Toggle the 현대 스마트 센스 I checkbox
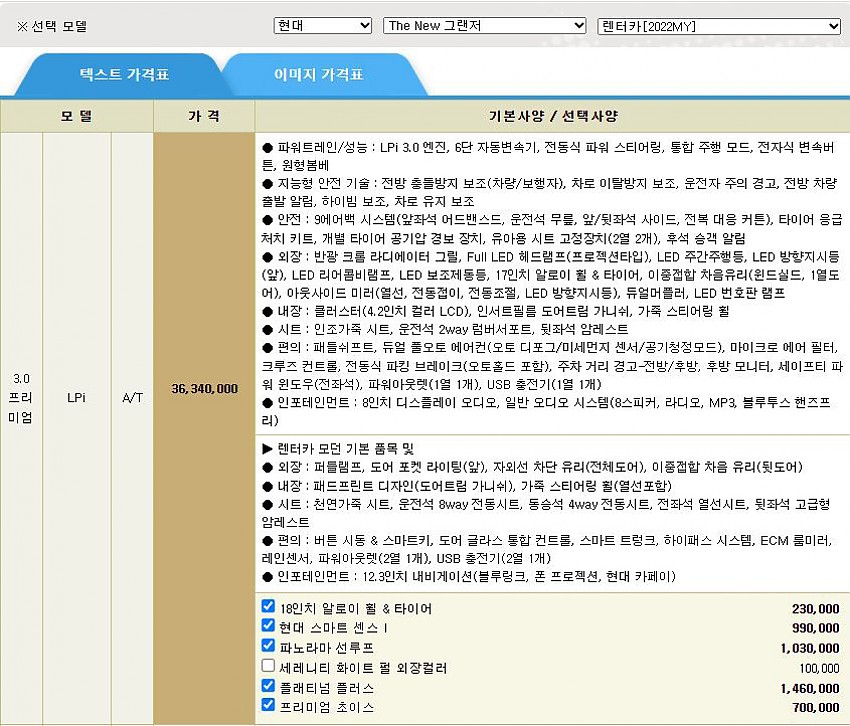This screenshot has width=850, height=726. pyautogui.click(x=268, y=626)
